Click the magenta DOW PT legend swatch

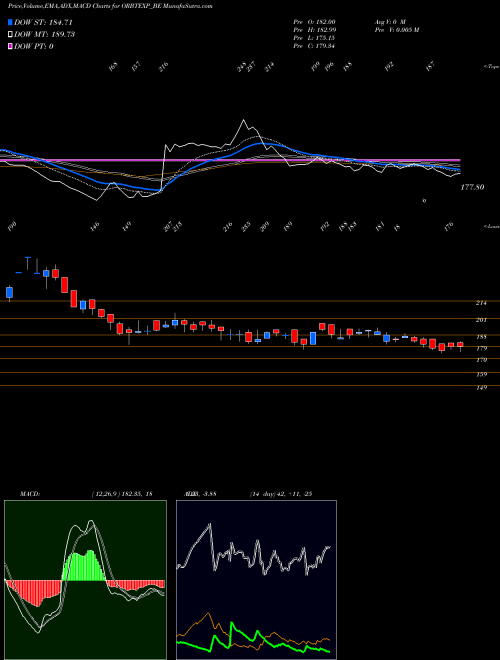click(x=10, y=46)
